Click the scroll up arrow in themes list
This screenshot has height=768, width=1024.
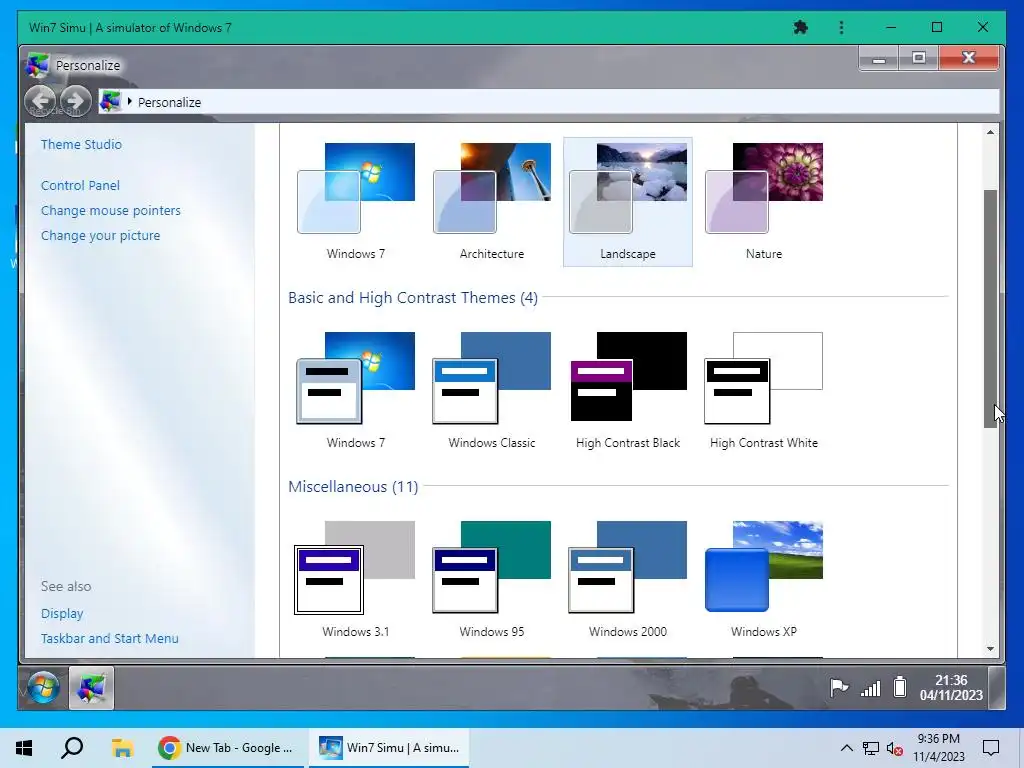pos(990,132)
